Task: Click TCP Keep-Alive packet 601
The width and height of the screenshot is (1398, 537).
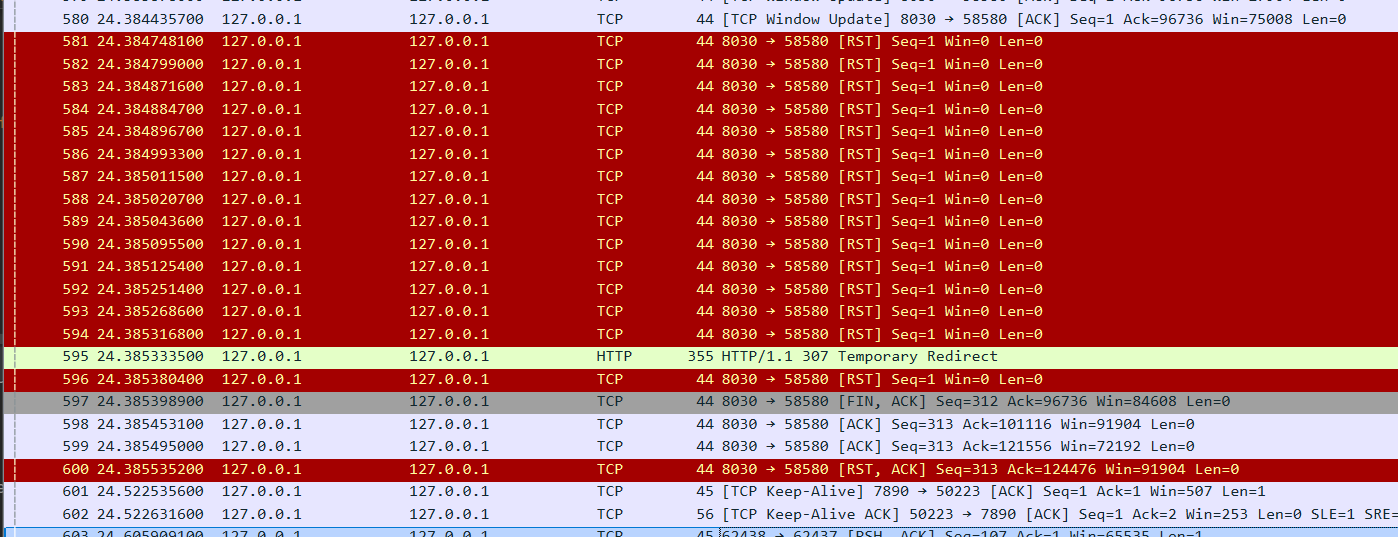Action: tap(700, 491)
